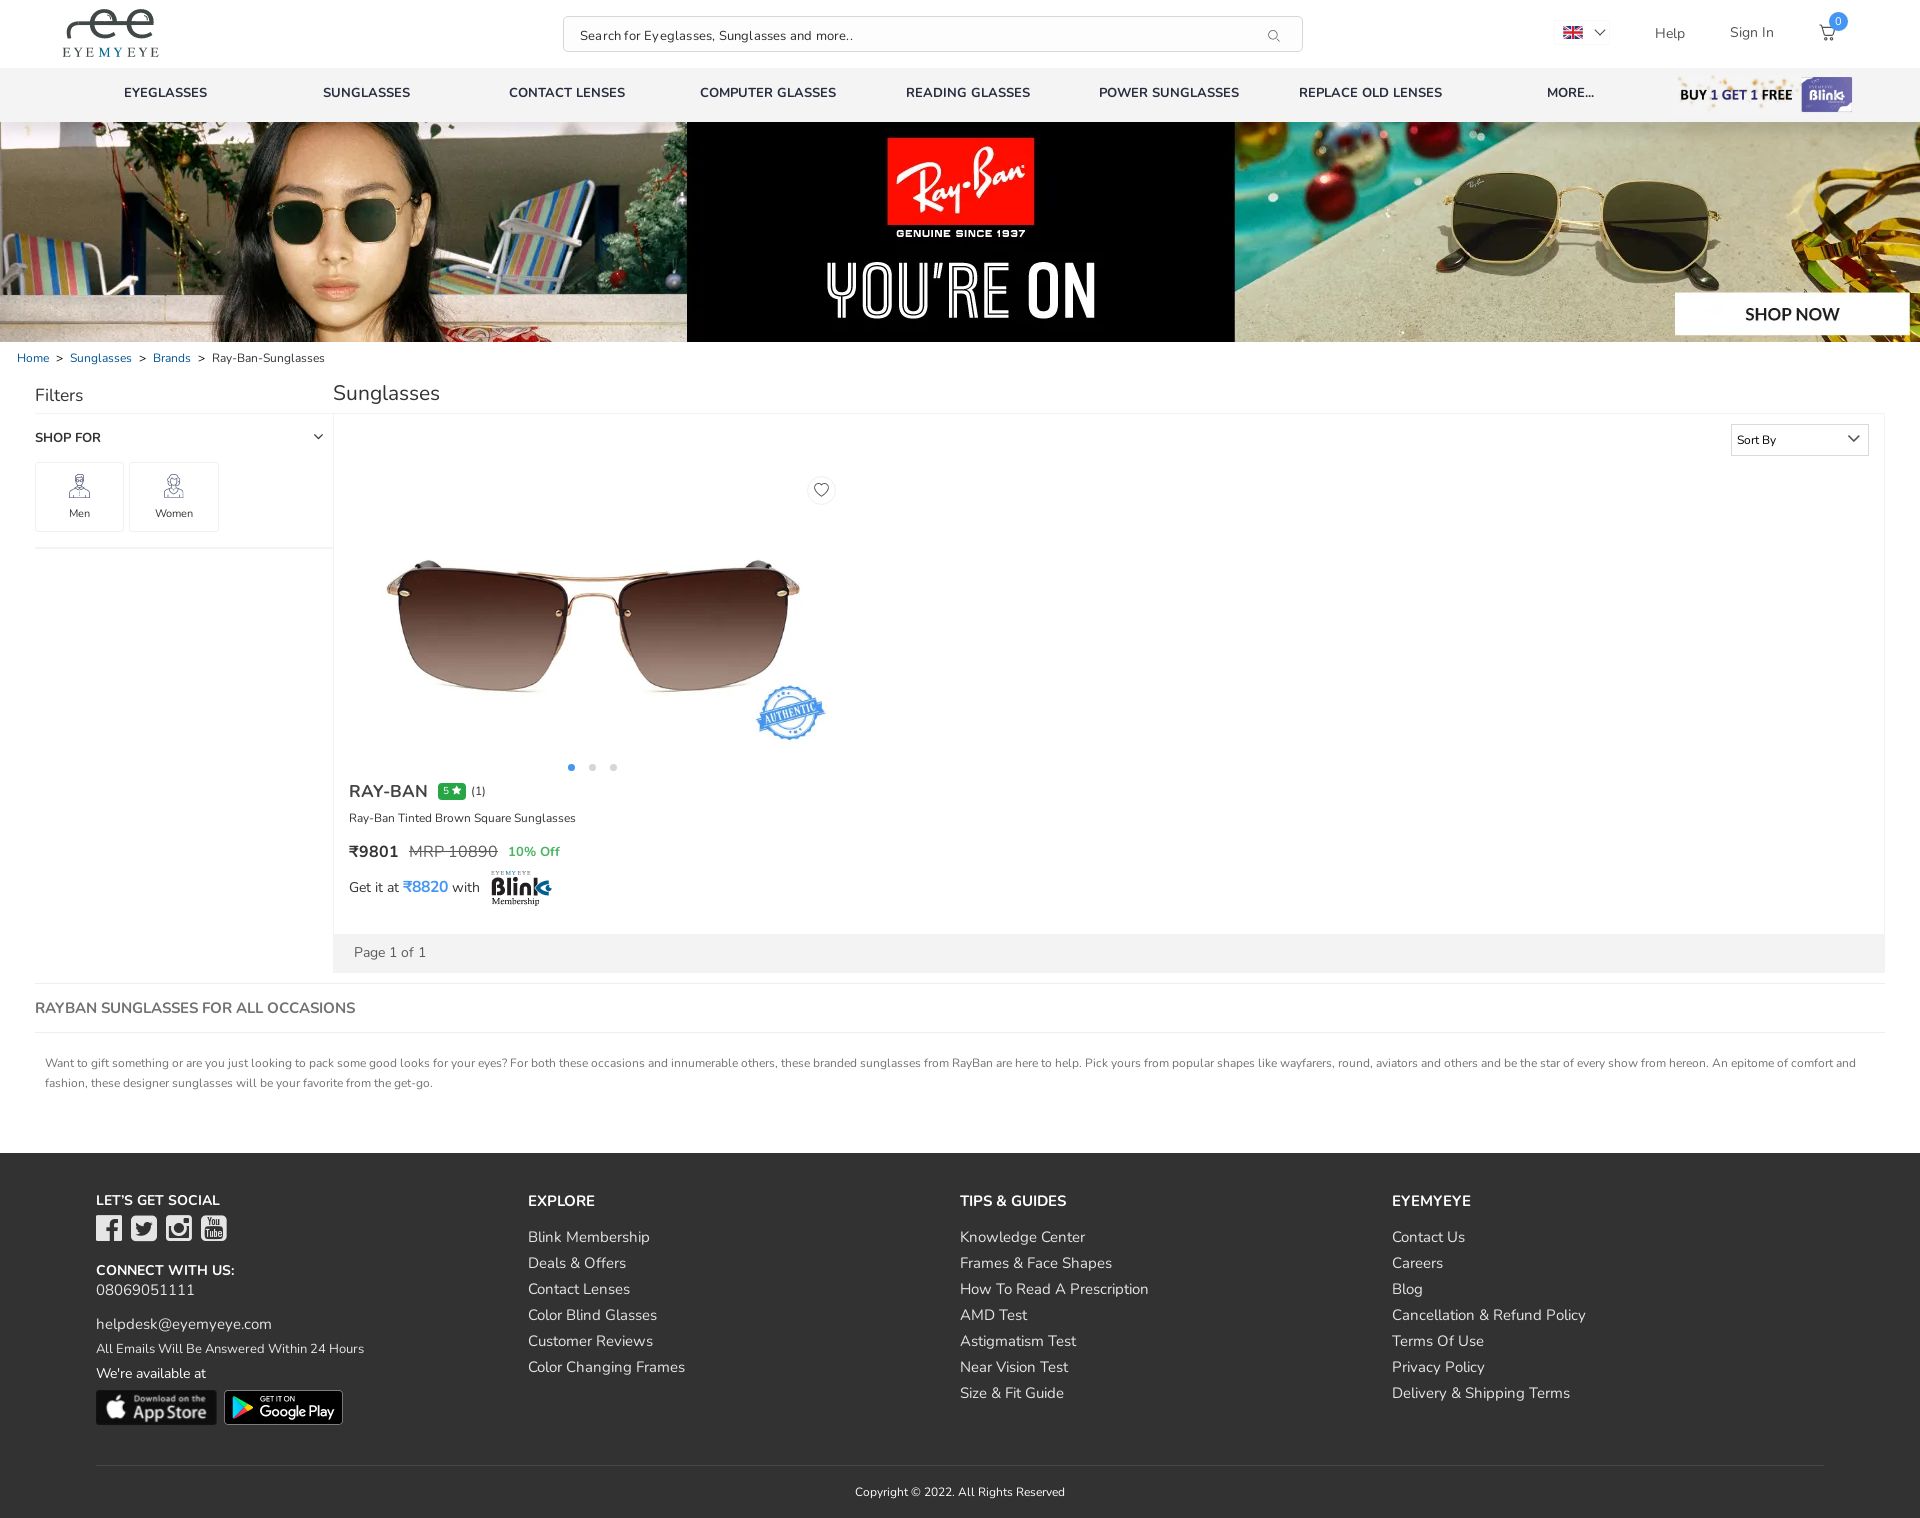Screen dimensions: 1920x1518
Task: Open the Size & Fit Guide link
Action: coord(1012,1393)
